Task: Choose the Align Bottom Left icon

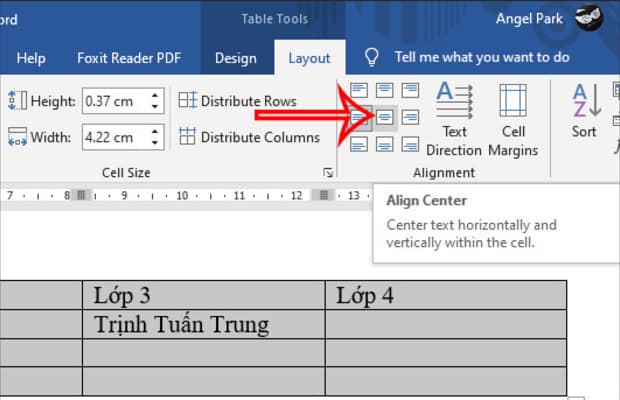Action: click(x=360, y=145)
